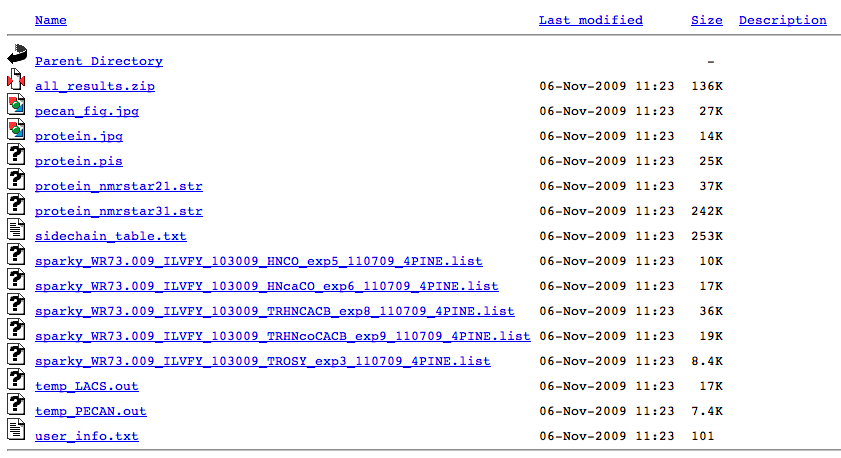Screen dimensions: 841x458
Task: Click the compressed archive icon beside all_results.zip
Action: [x=15, y=80]
